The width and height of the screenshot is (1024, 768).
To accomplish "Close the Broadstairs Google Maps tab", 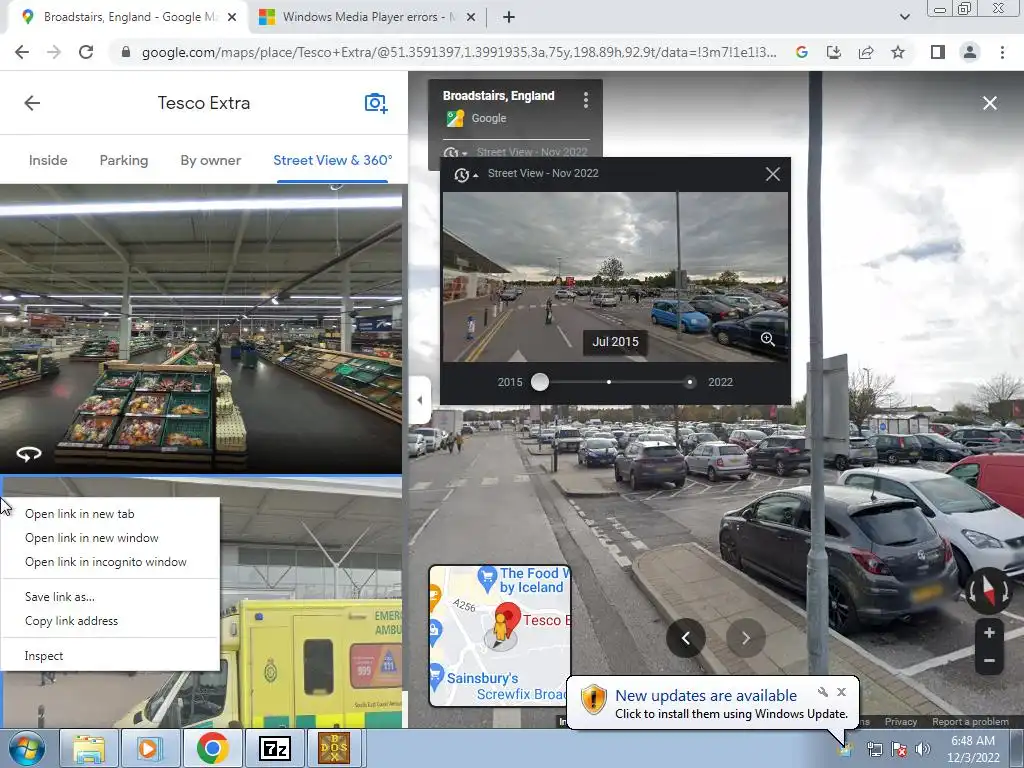I will (232, 17).
